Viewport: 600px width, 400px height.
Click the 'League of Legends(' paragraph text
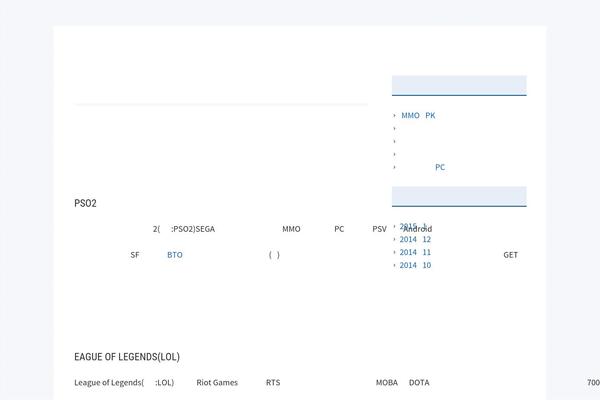[109, 382]
